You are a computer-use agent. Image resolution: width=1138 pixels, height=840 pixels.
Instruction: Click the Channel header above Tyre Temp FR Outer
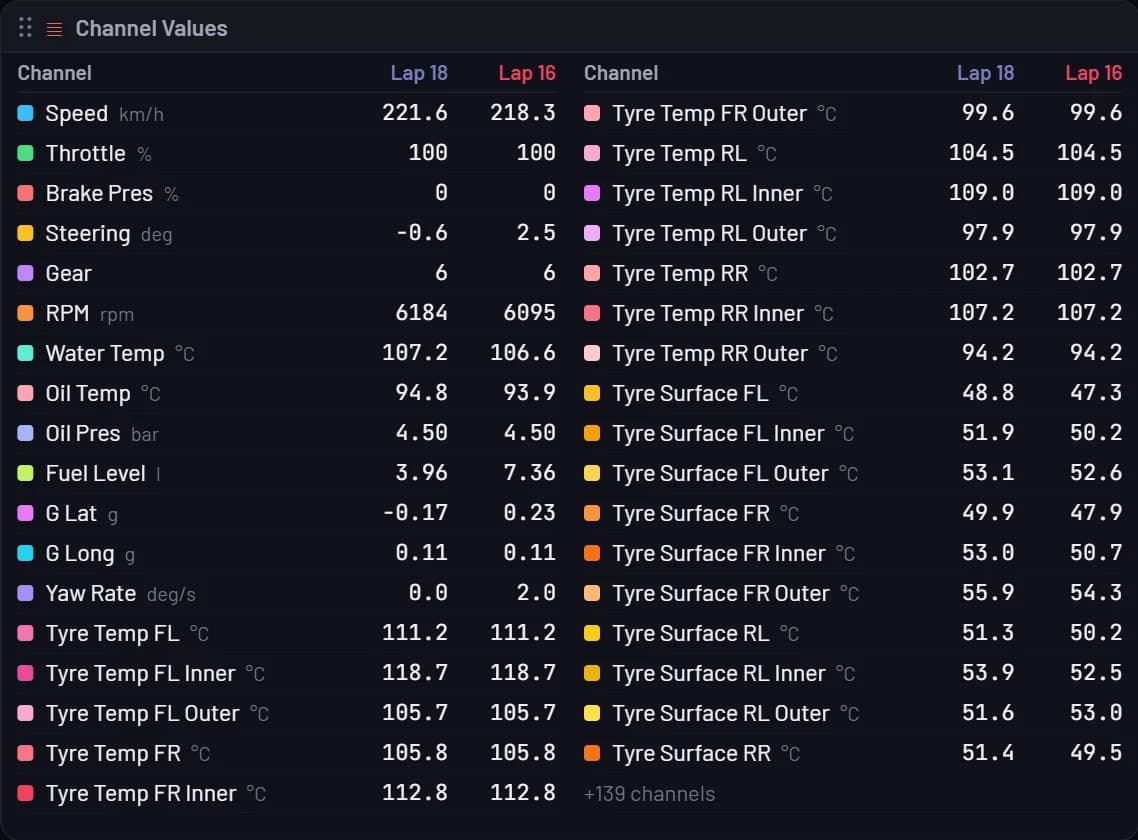pos(621,73)
